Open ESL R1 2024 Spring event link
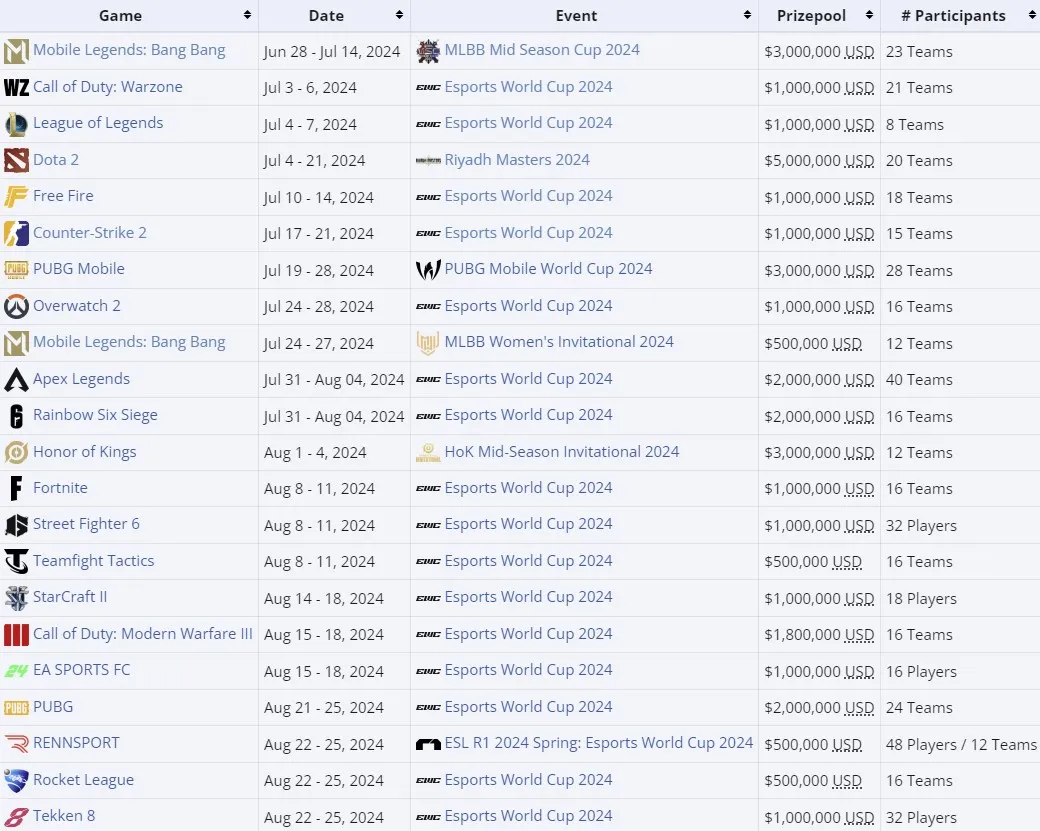Screen dimensions: 1040x831 tap(599, 743)
